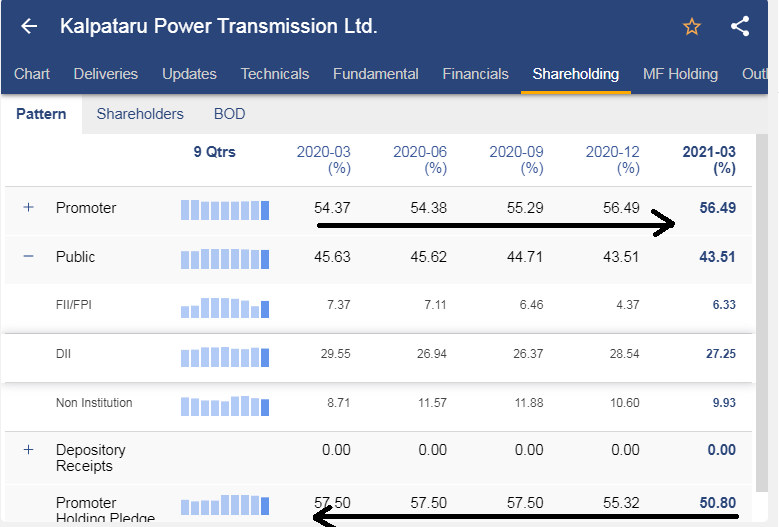
Task: Click the Depository Receipts row label
Action: pos(90,457)
